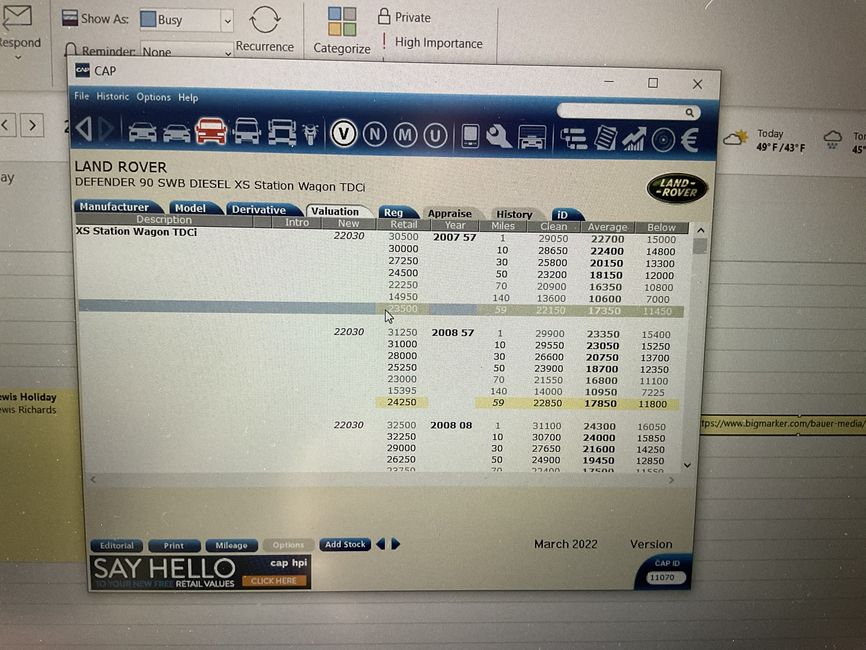The image size is (866, 650).
Task: Click the search magnifier icon in CAP
Action: [x=690, y=113]
